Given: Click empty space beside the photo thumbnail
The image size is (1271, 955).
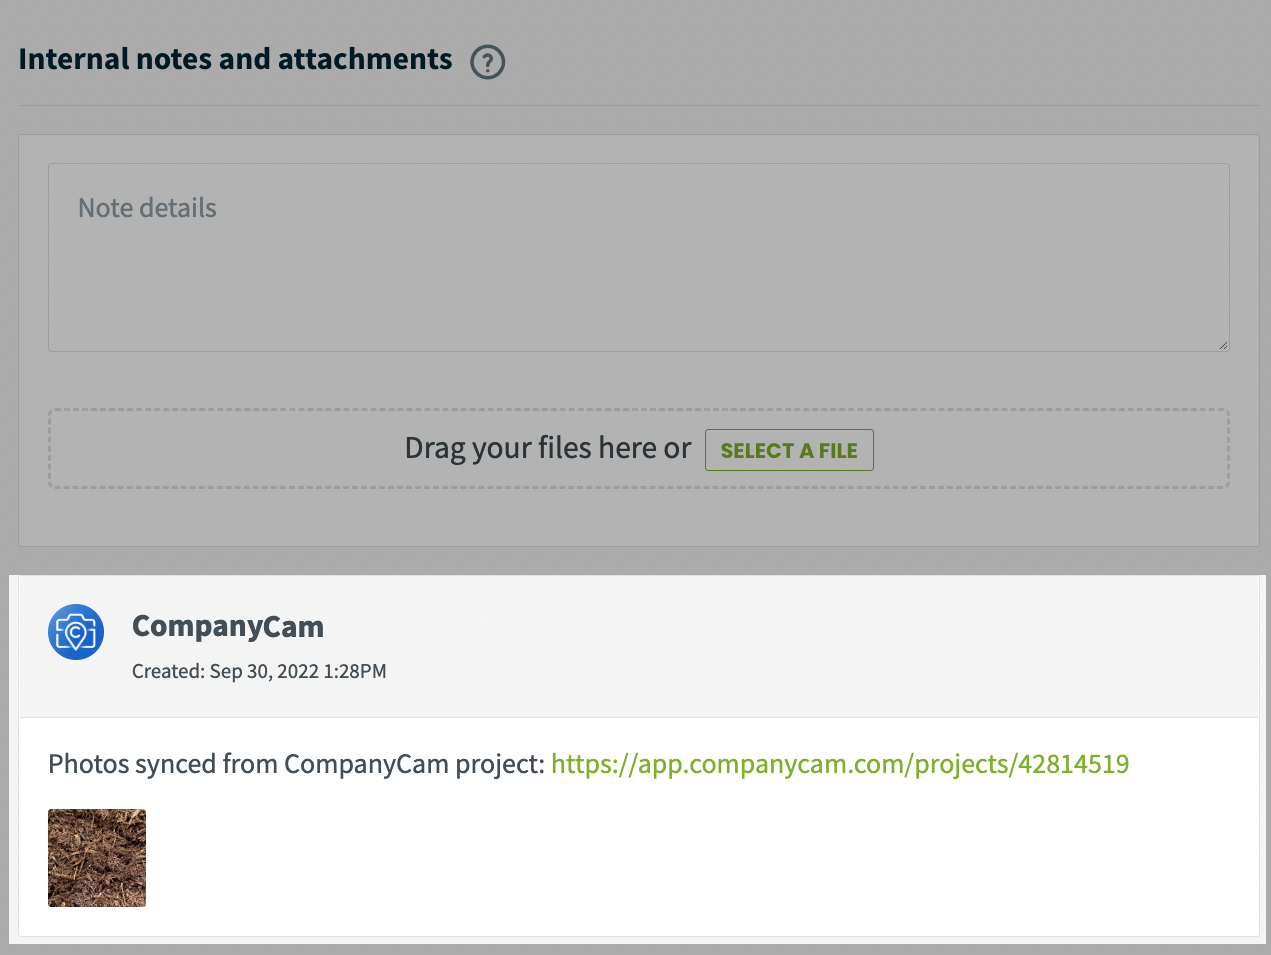Looking at the screenshot, I should (x=700, y=858).
